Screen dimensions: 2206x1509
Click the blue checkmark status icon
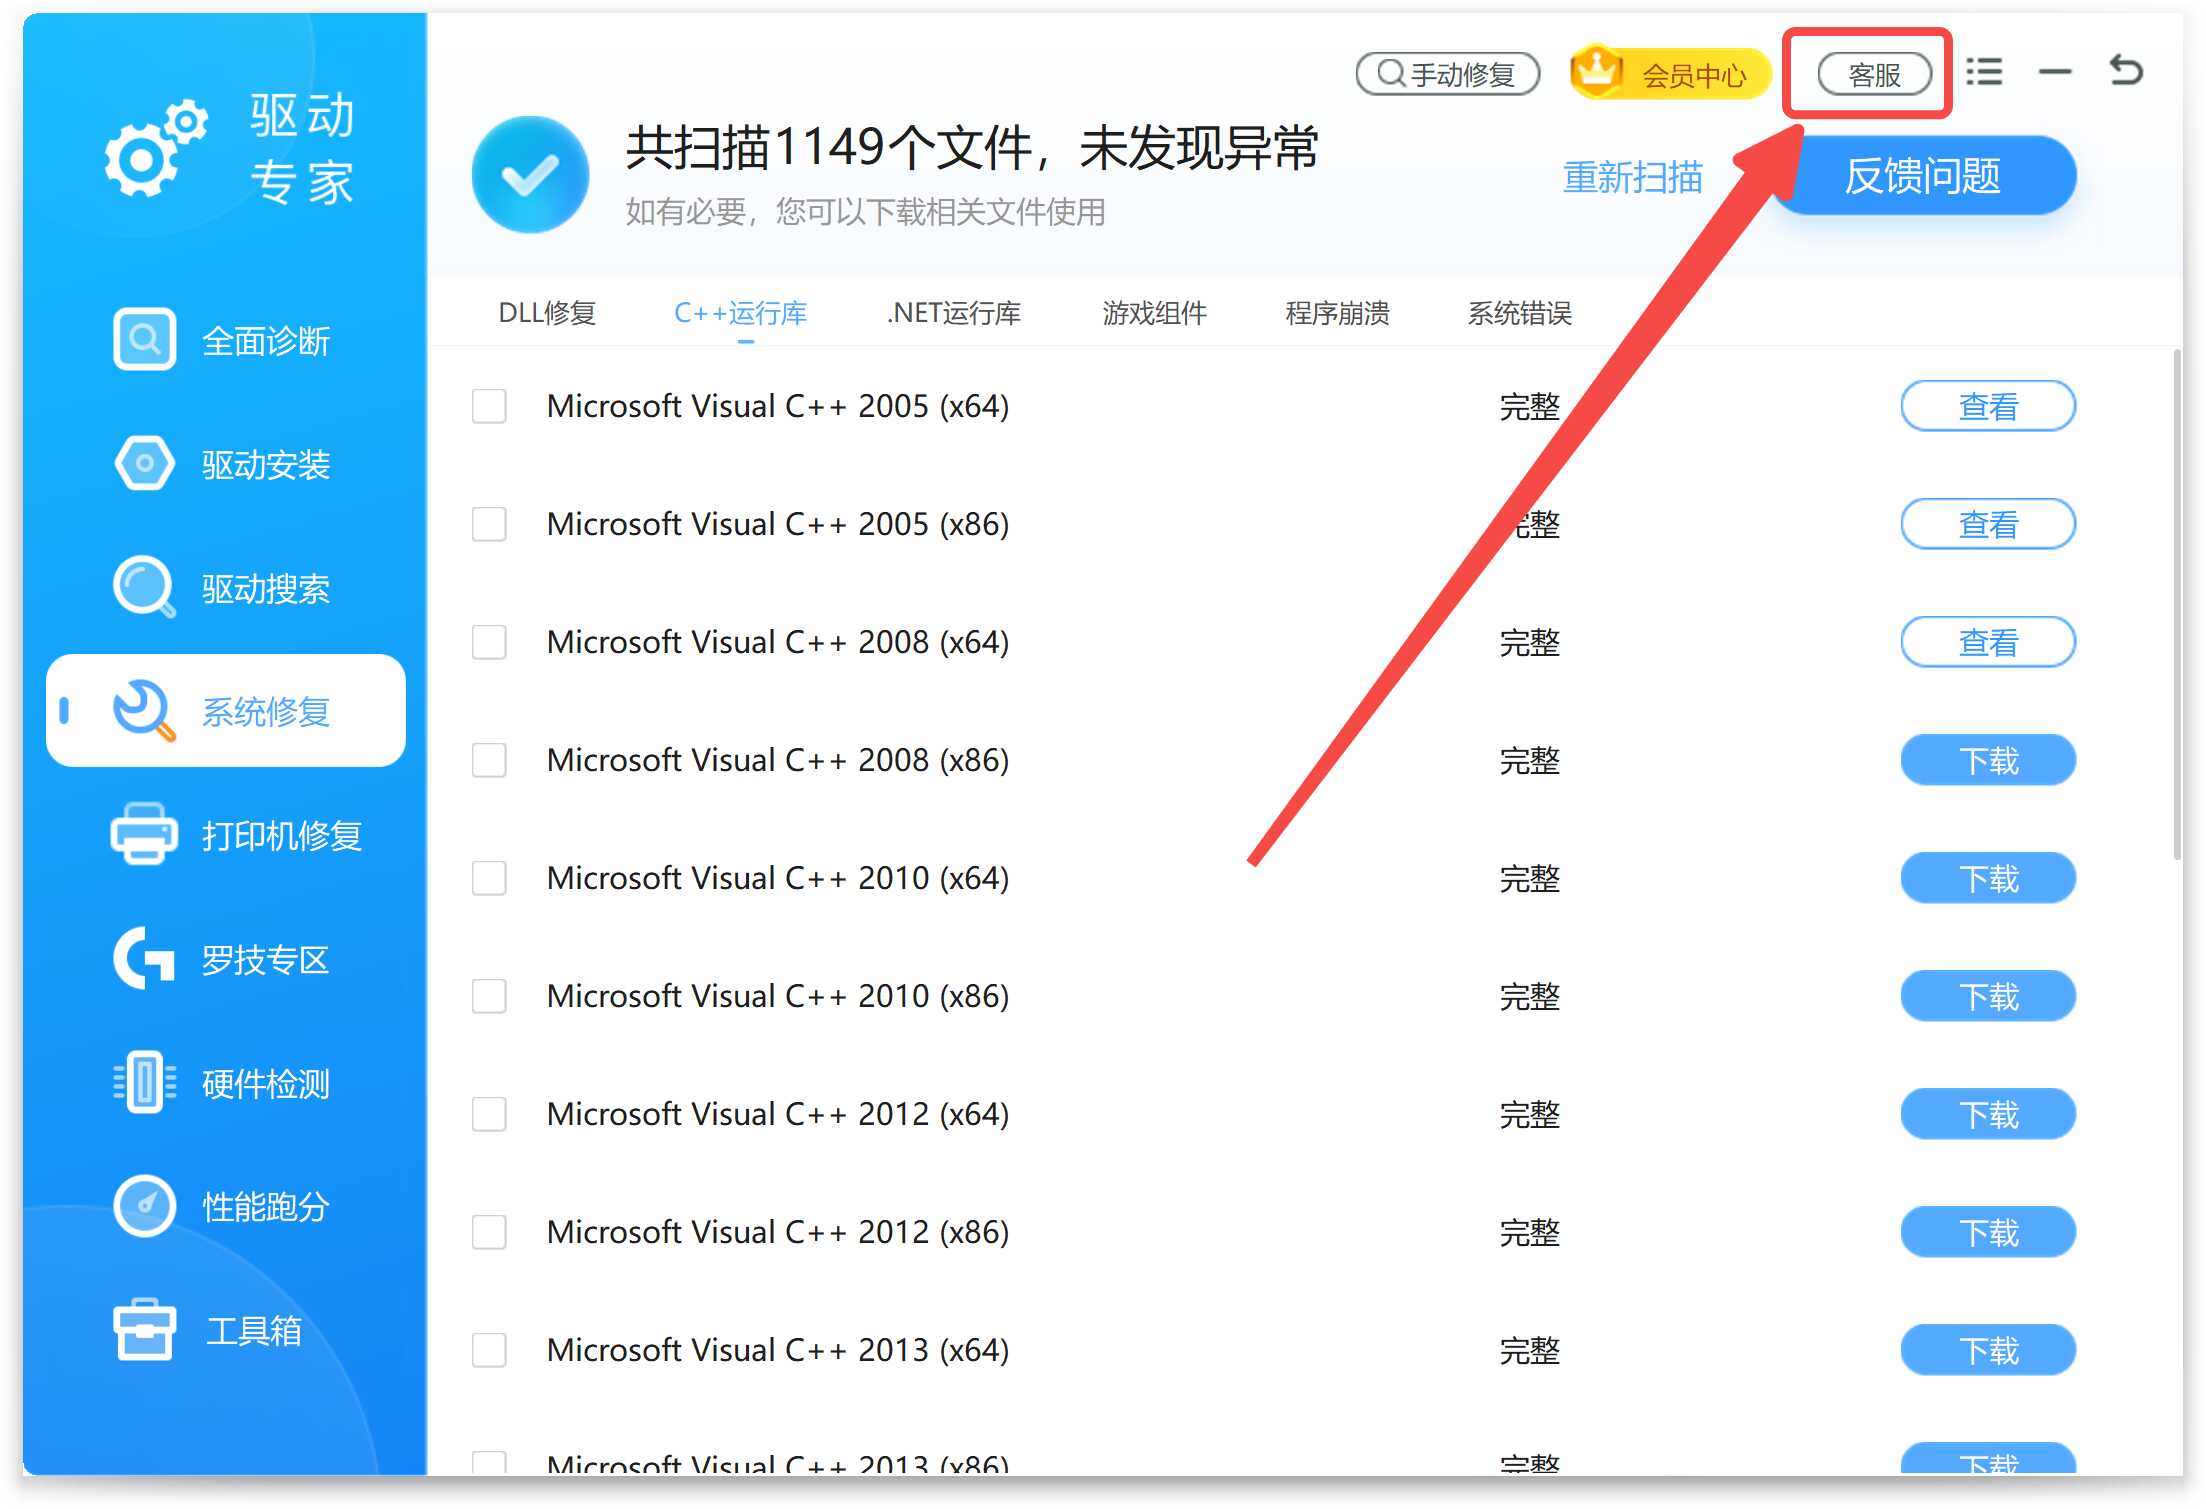pos(530,175)
